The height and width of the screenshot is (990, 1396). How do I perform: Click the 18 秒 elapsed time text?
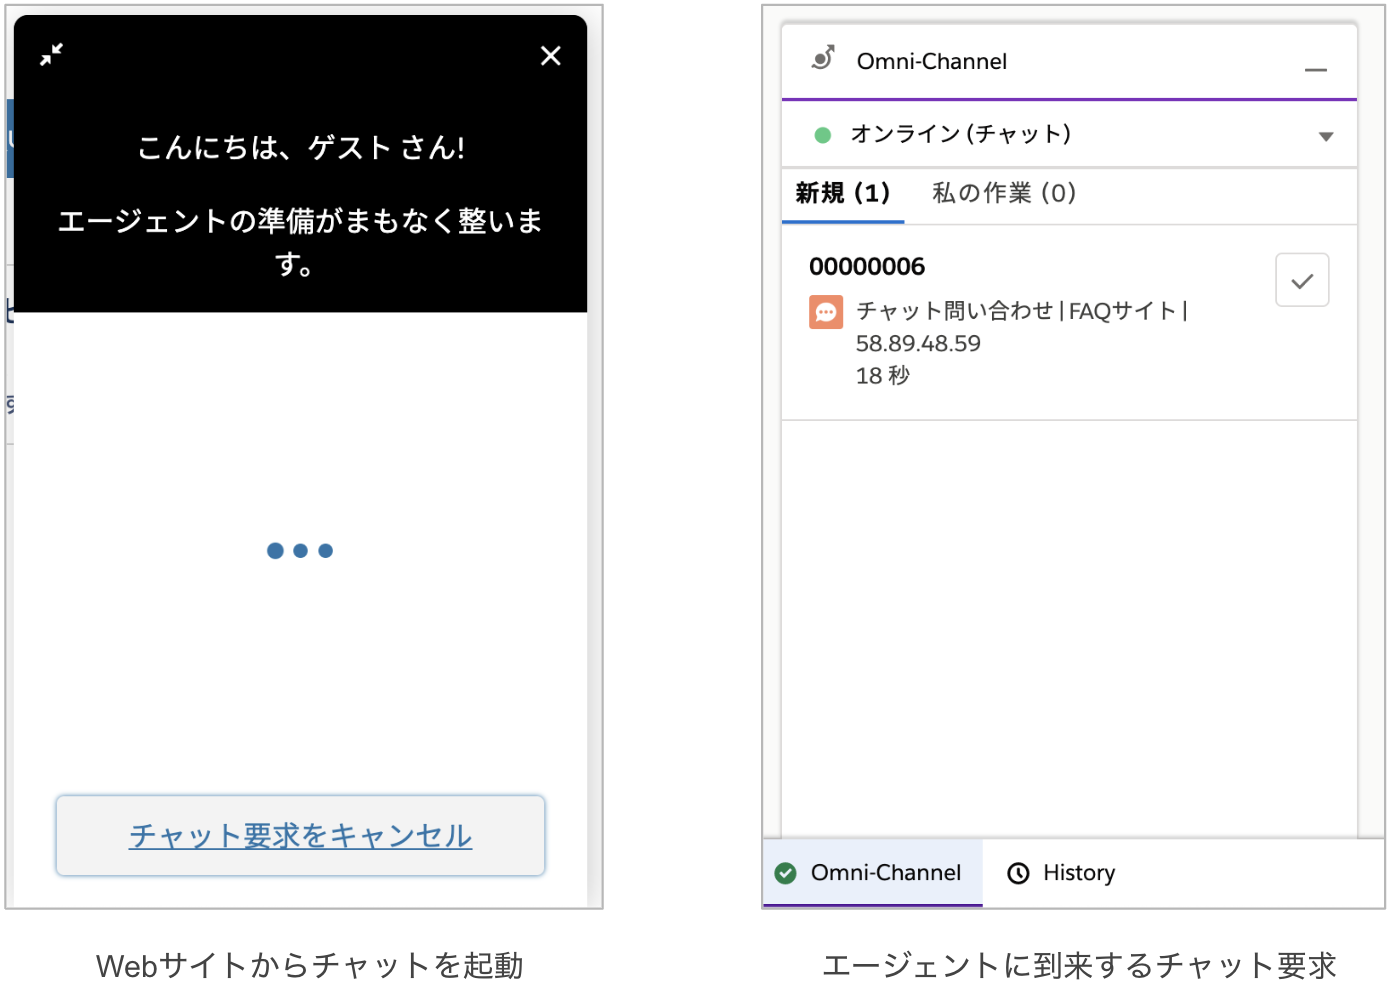(883, 376)
